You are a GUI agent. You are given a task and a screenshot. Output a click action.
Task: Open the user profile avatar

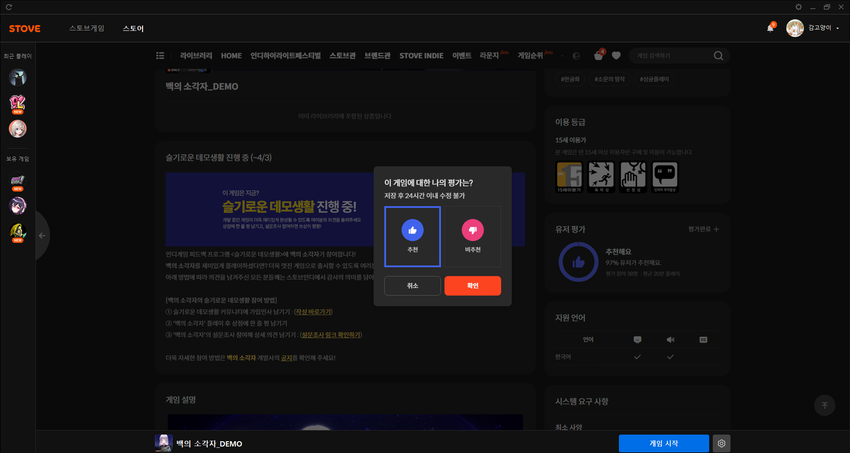click(x=795, y=28)
